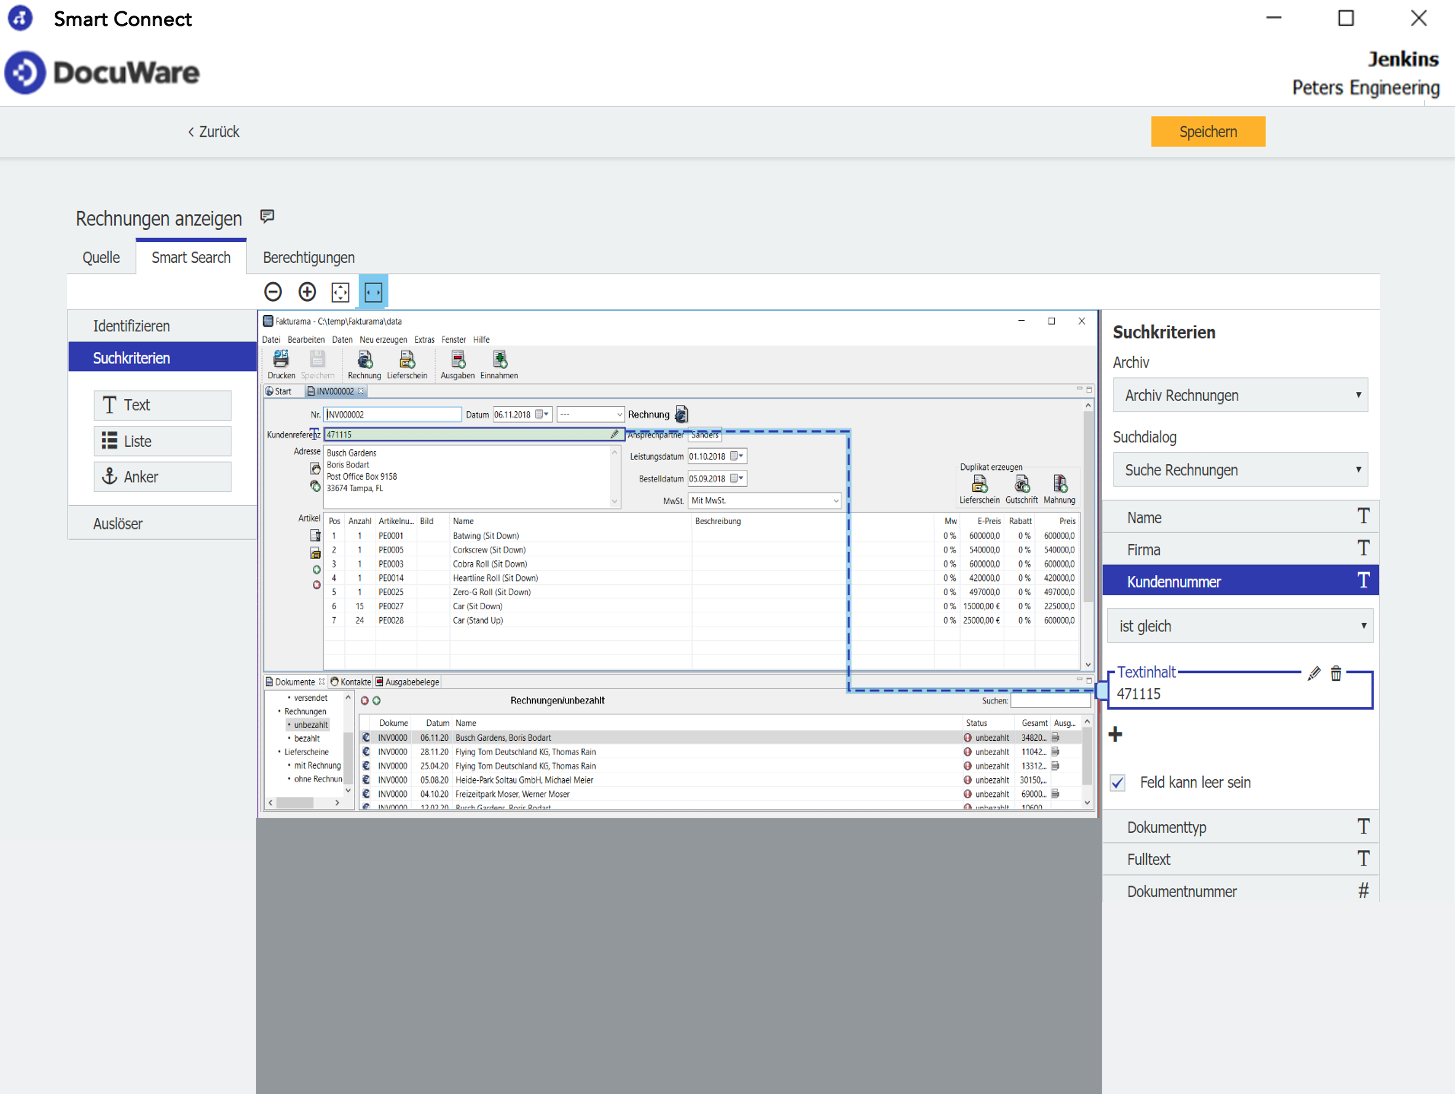This screenshot has width=1455, height=1094.
Task: Open the Suche Rechnungen dropdown
Action: 1240,470
